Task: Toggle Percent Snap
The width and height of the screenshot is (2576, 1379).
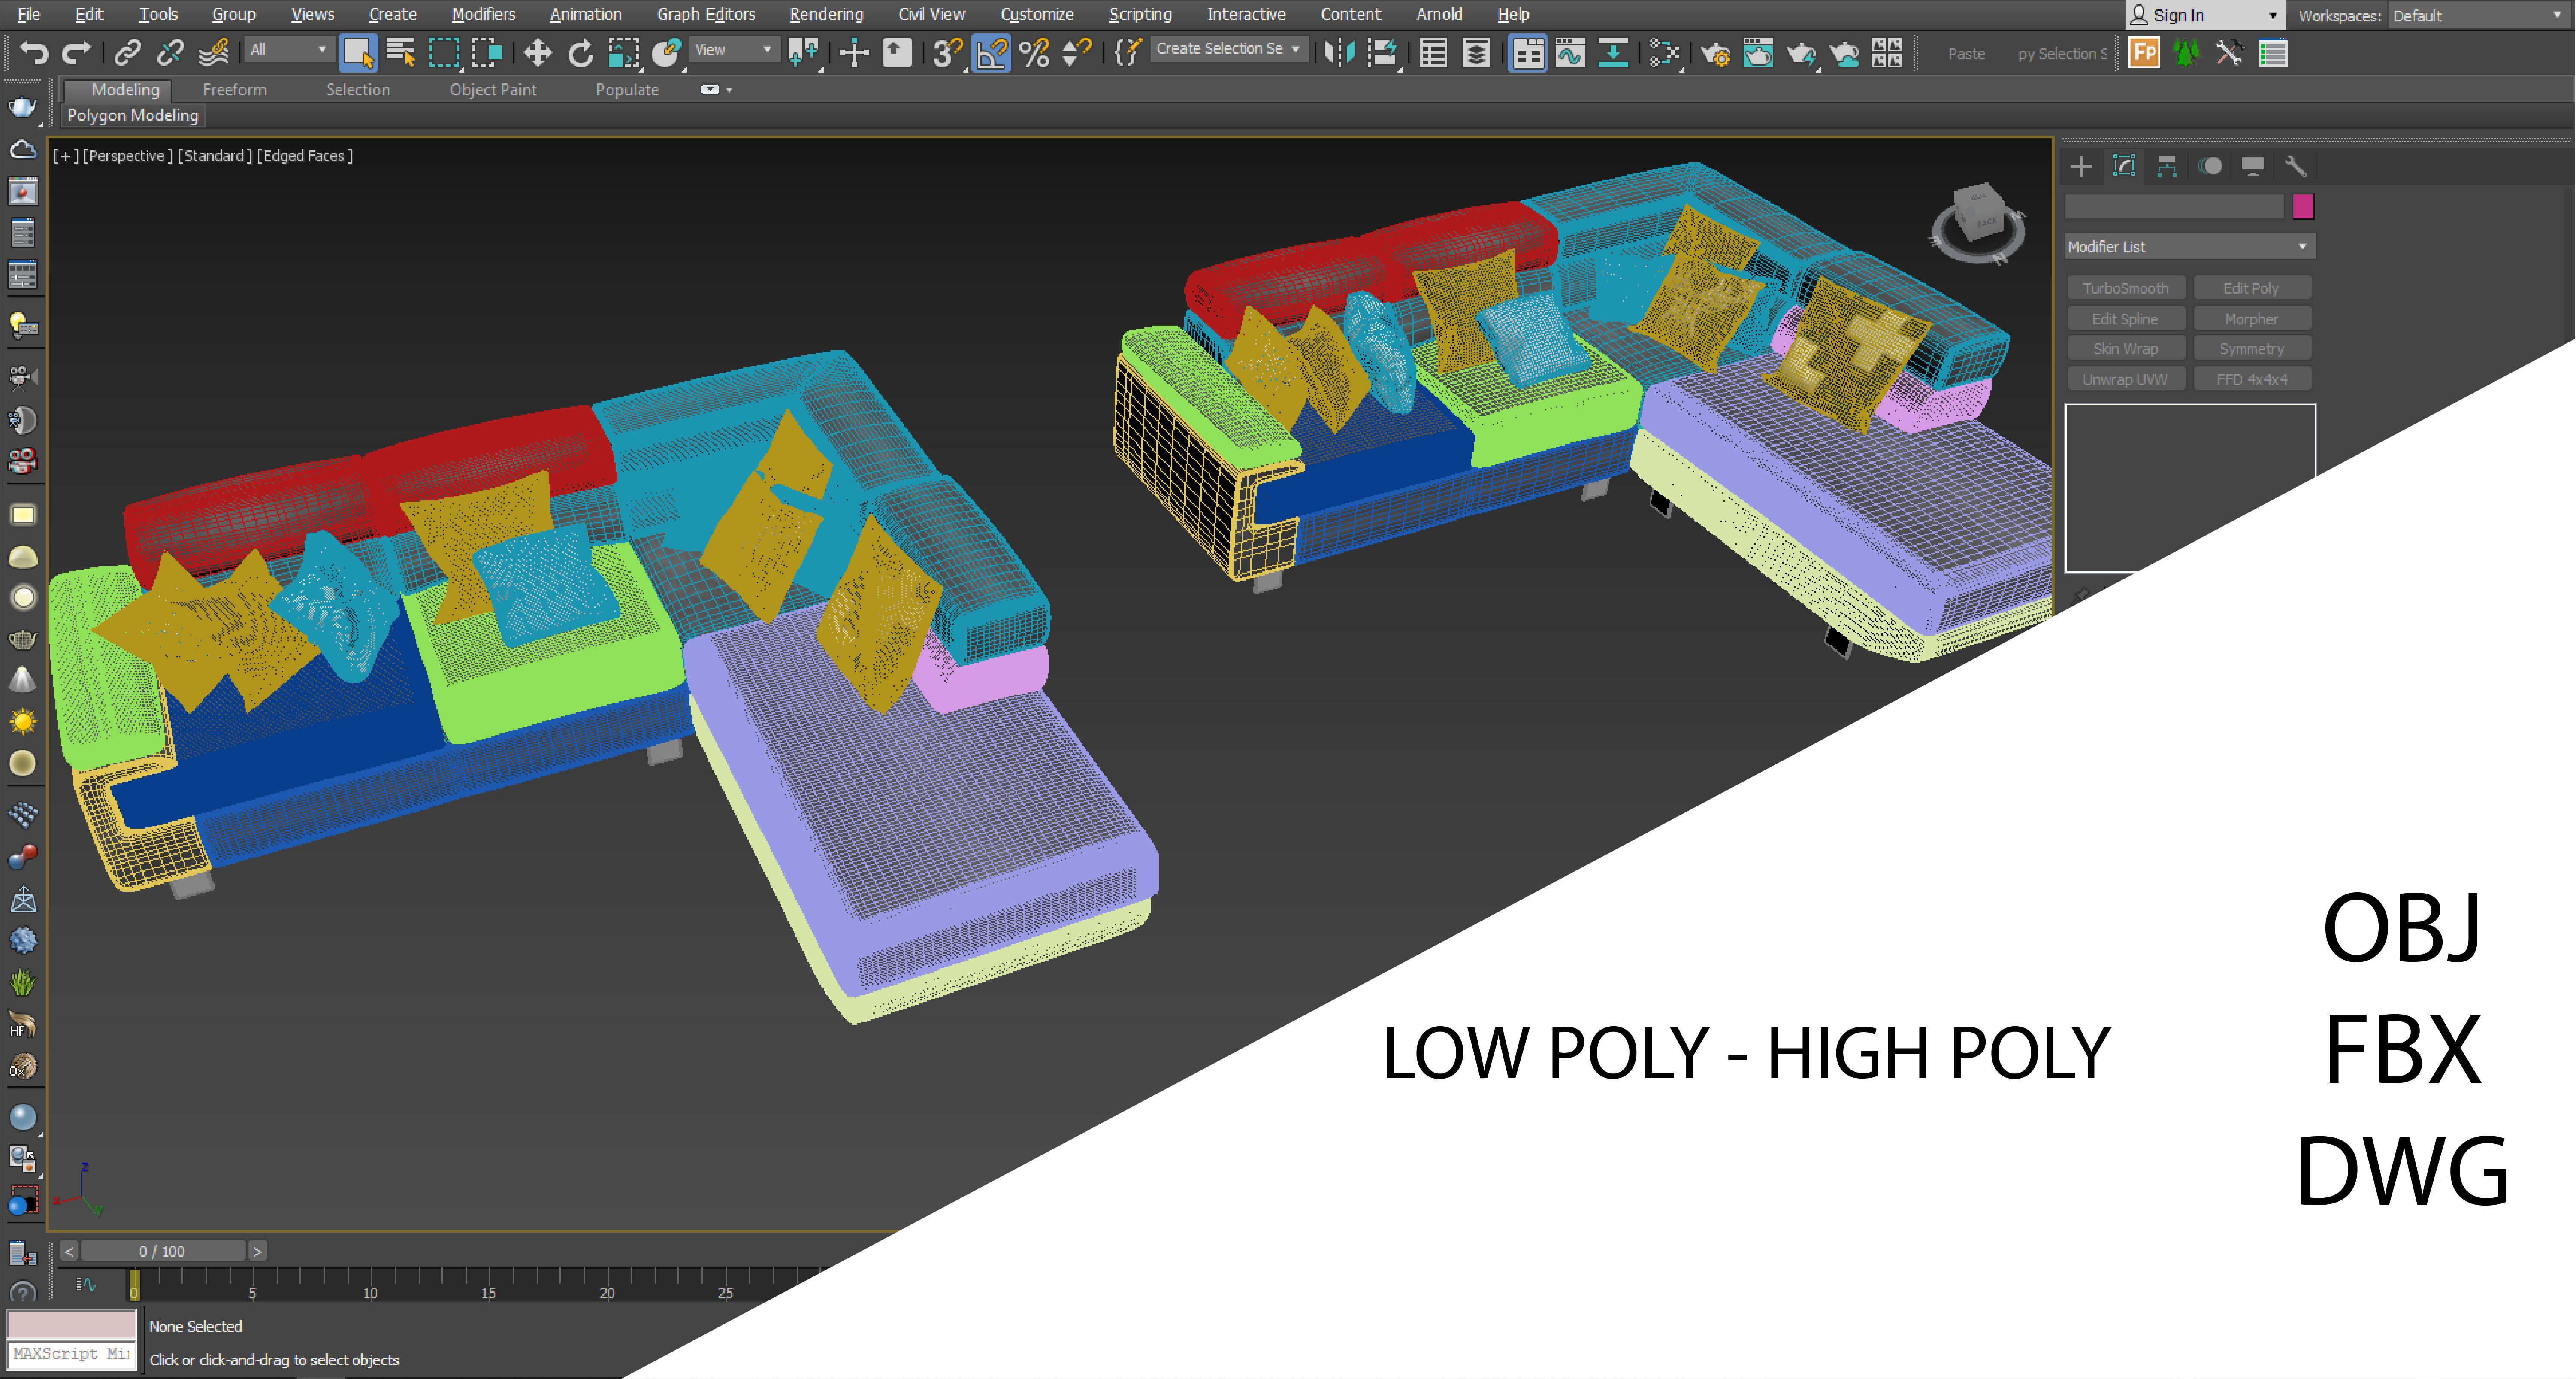Action: tap(1034, 52)
